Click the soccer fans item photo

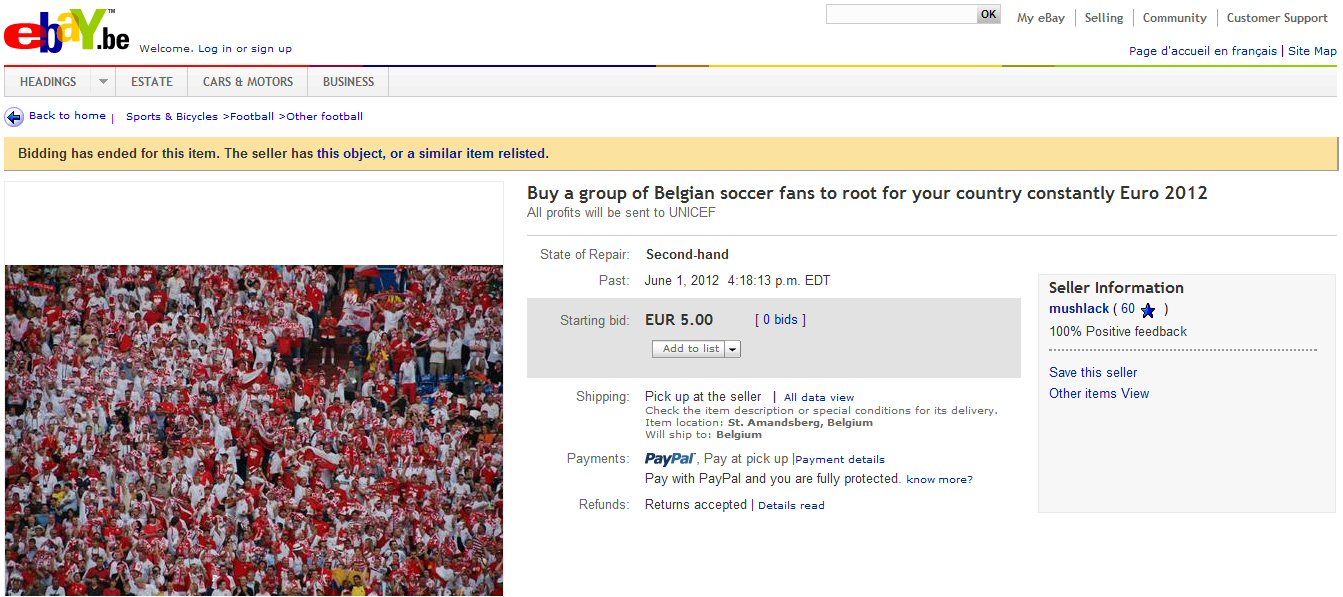coord(254,430)
